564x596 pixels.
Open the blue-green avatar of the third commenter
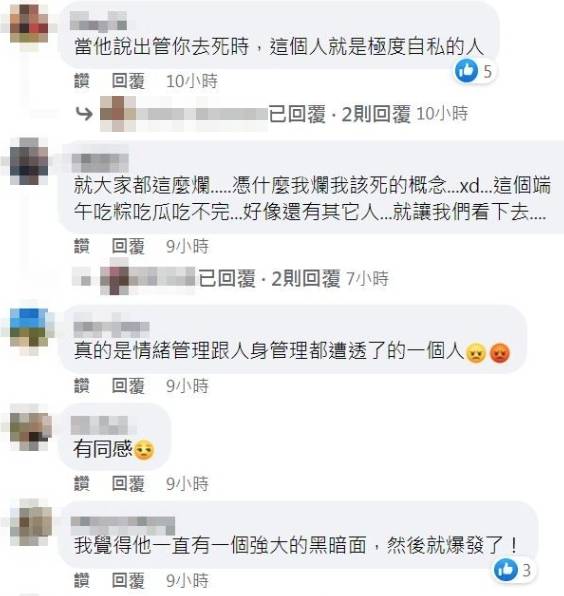[x=29, y=327]
